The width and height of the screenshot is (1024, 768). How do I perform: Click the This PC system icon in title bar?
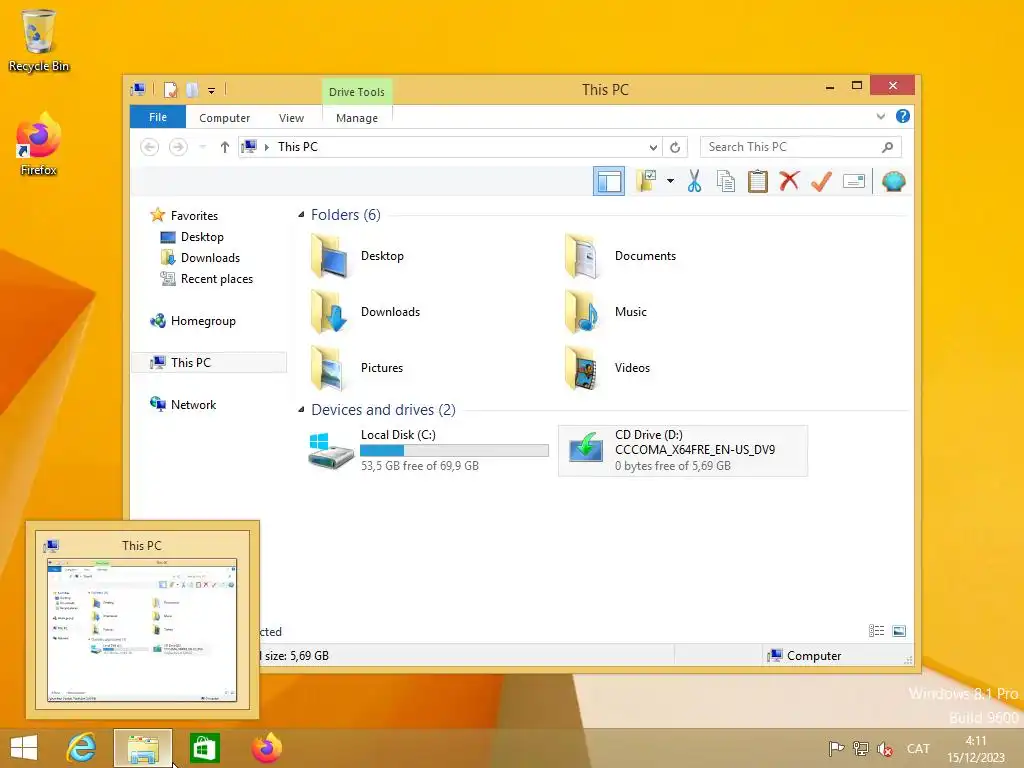click(x=138, y=89)
